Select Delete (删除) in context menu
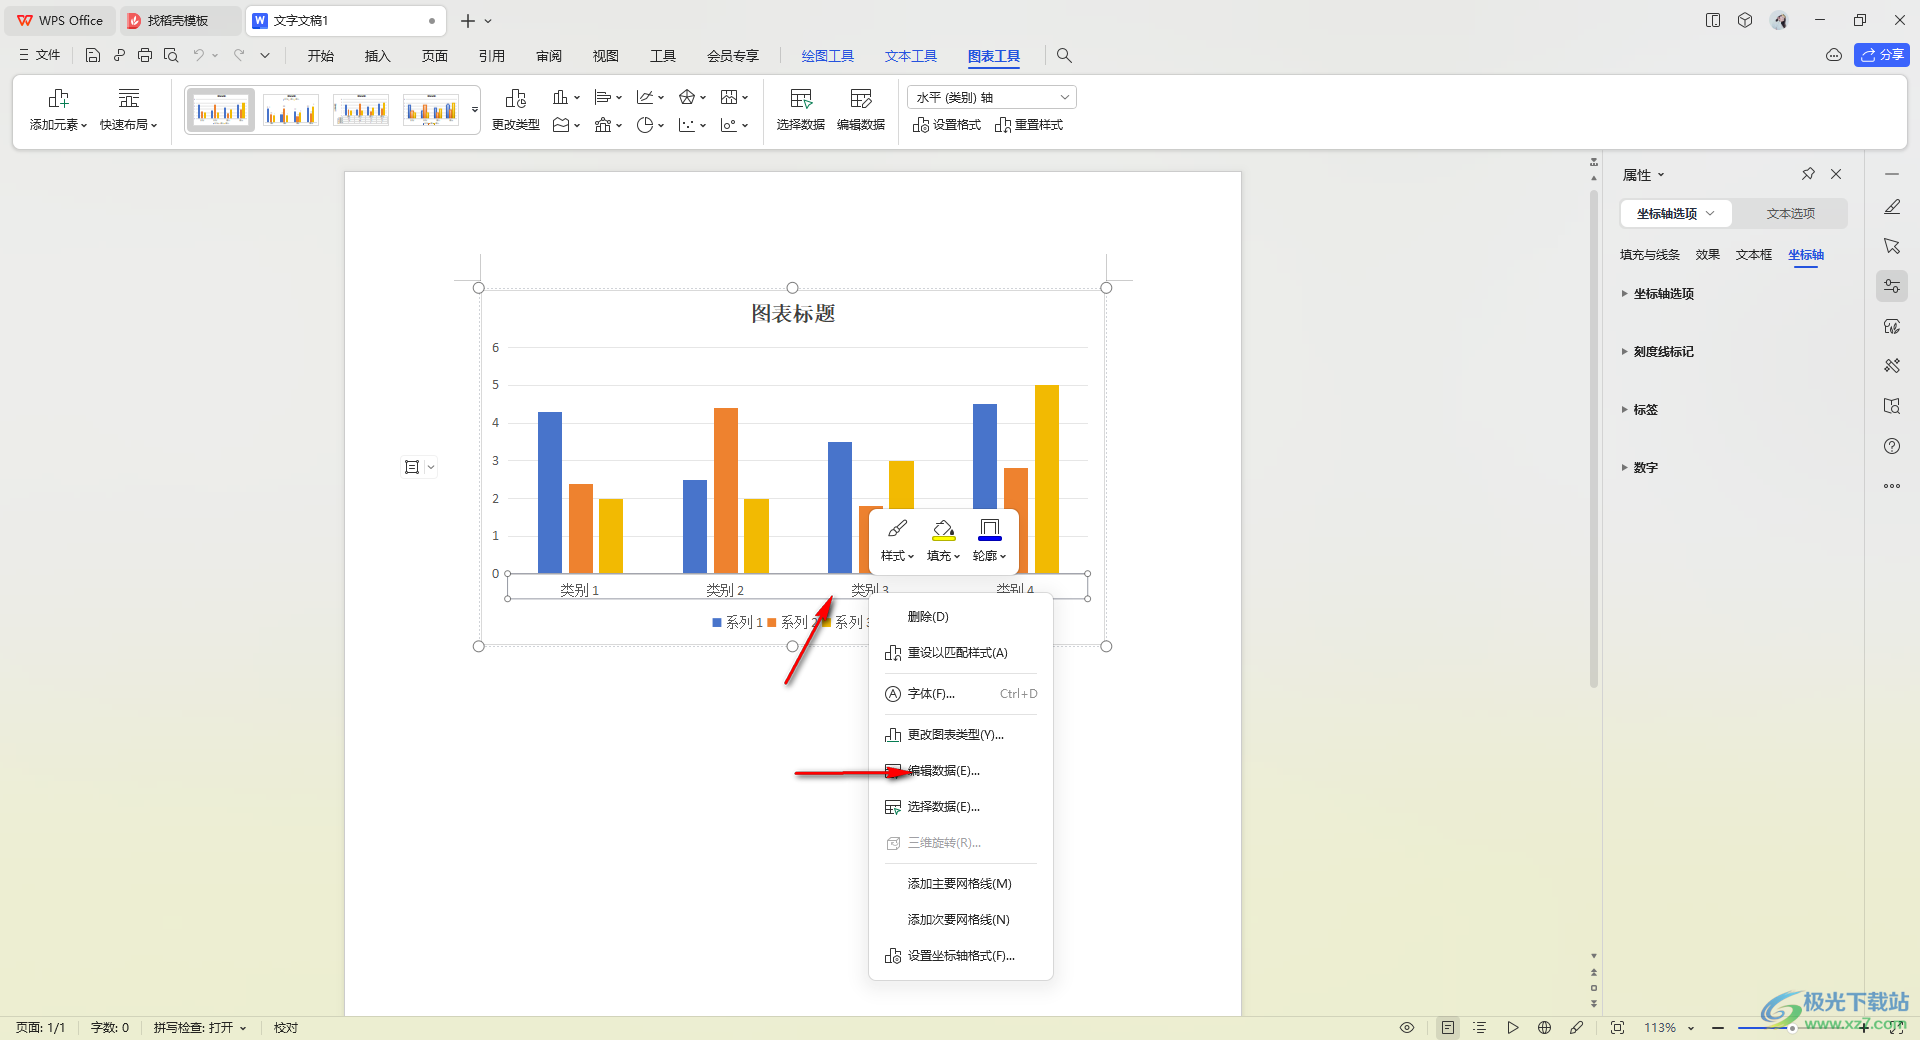 (961, 617)
